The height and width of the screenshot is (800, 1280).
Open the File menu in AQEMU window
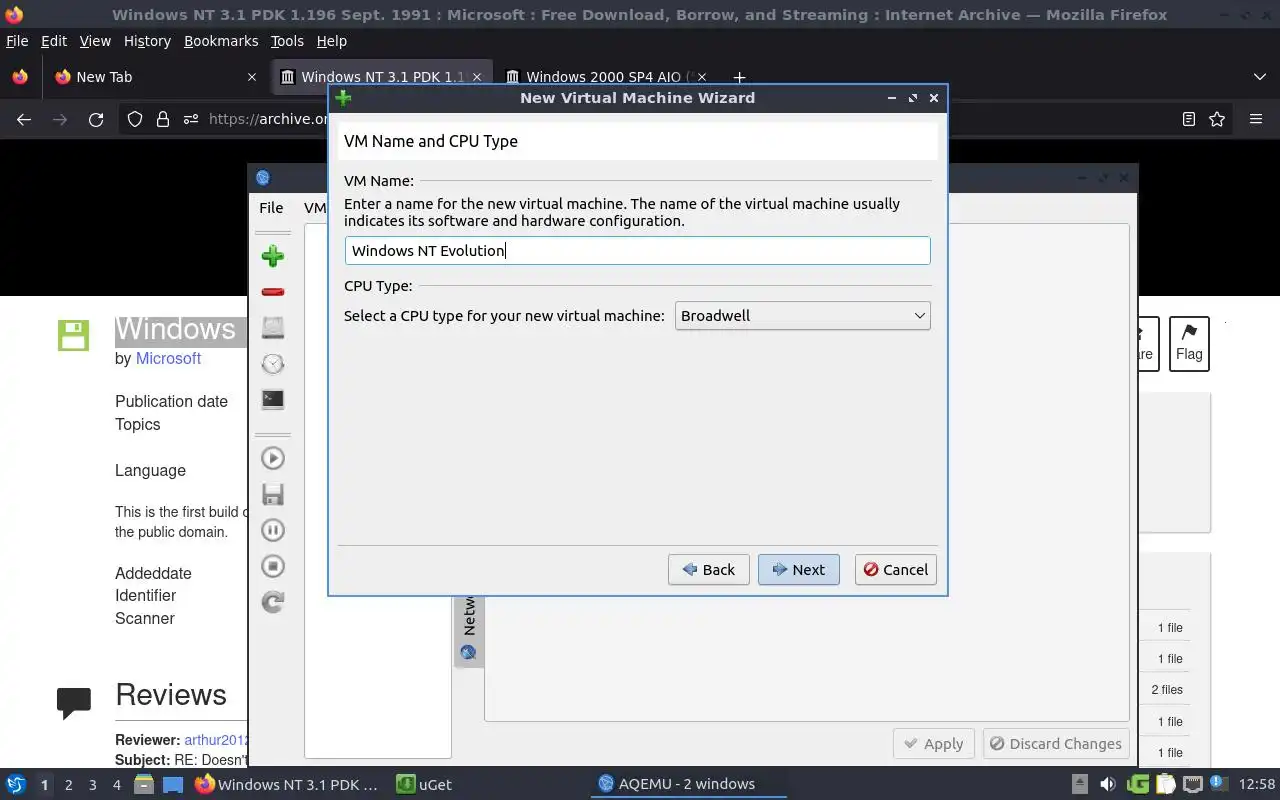tap(271, 208)
